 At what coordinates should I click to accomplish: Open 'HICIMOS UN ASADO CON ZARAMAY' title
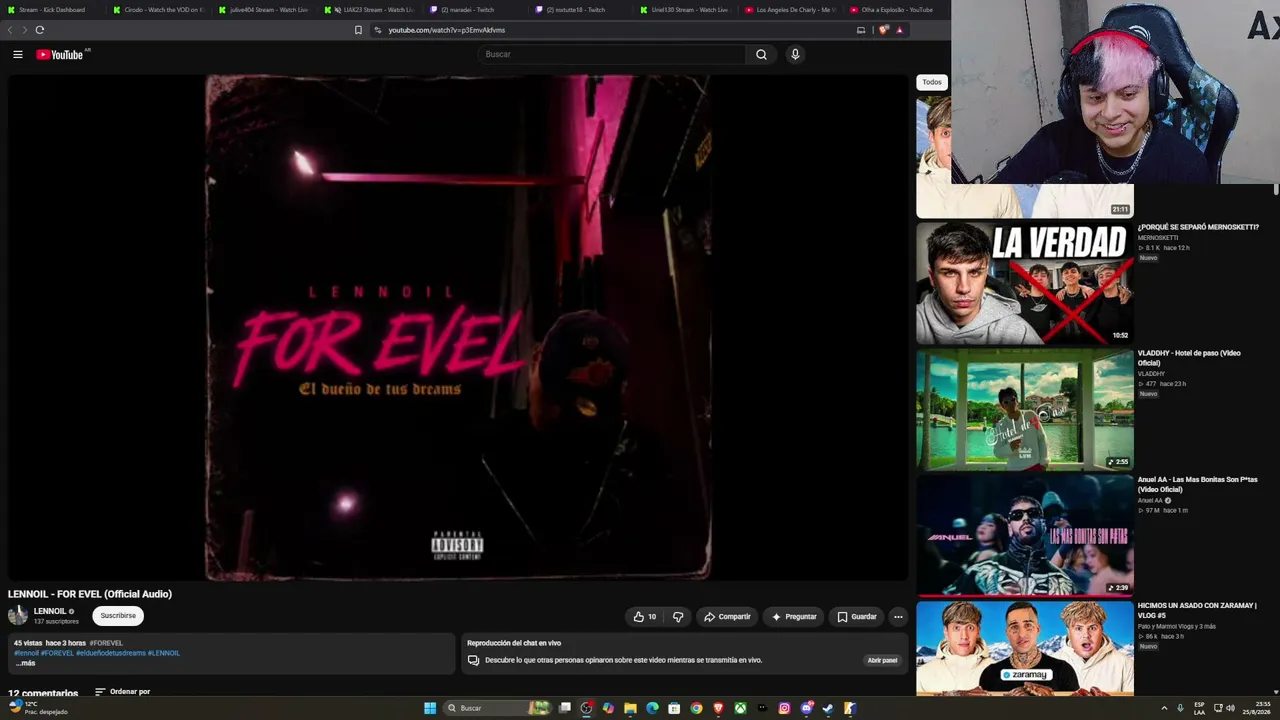1197,610
